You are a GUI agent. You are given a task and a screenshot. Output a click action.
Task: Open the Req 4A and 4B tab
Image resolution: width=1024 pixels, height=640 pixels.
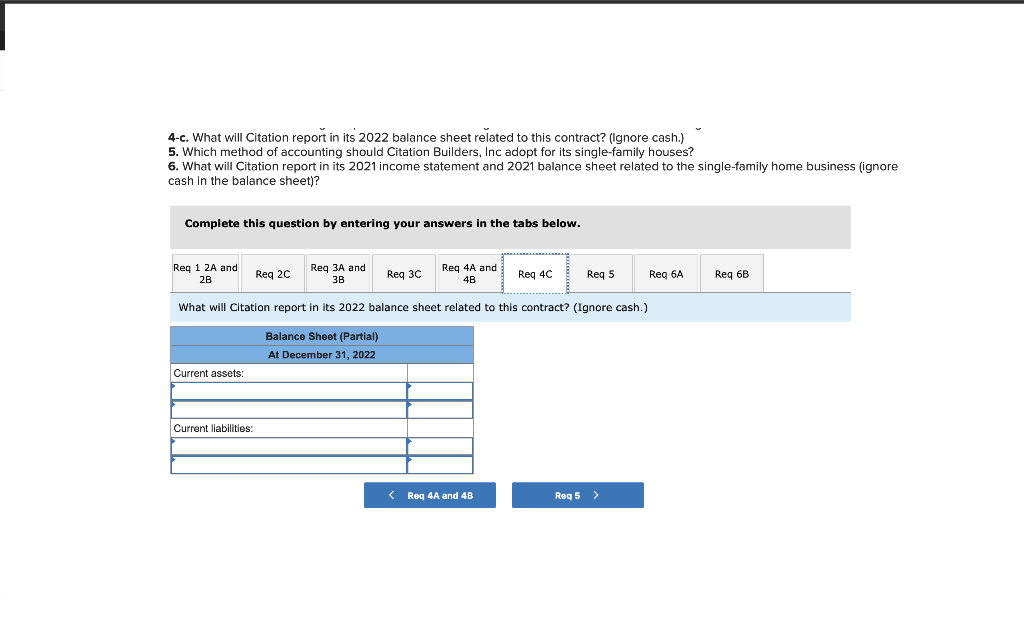pos(469,273)
